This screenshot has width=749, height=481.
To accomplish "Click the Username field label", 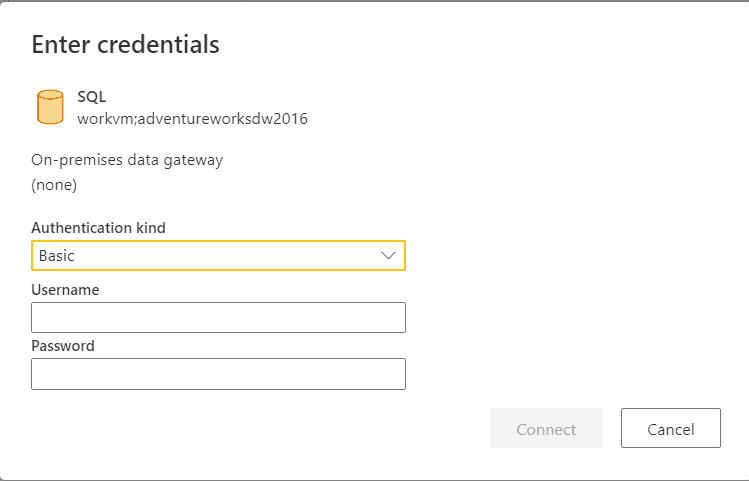I will point(65,289).
